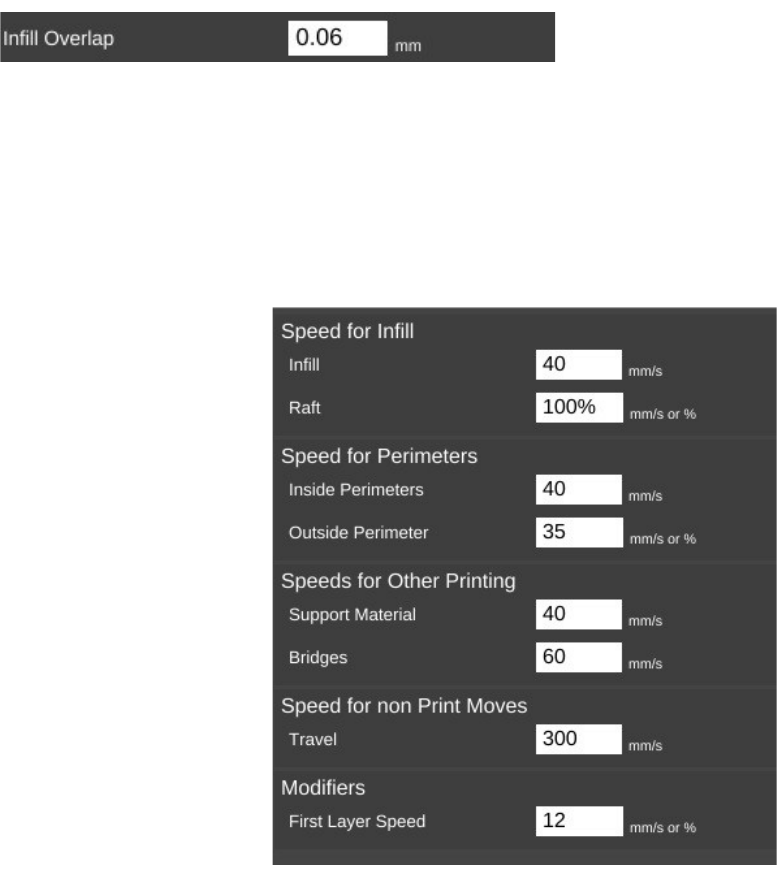Screen dimensions: 777x892
Task: Click the Raft speed field showing 100%
Action: tap(579, 408)
